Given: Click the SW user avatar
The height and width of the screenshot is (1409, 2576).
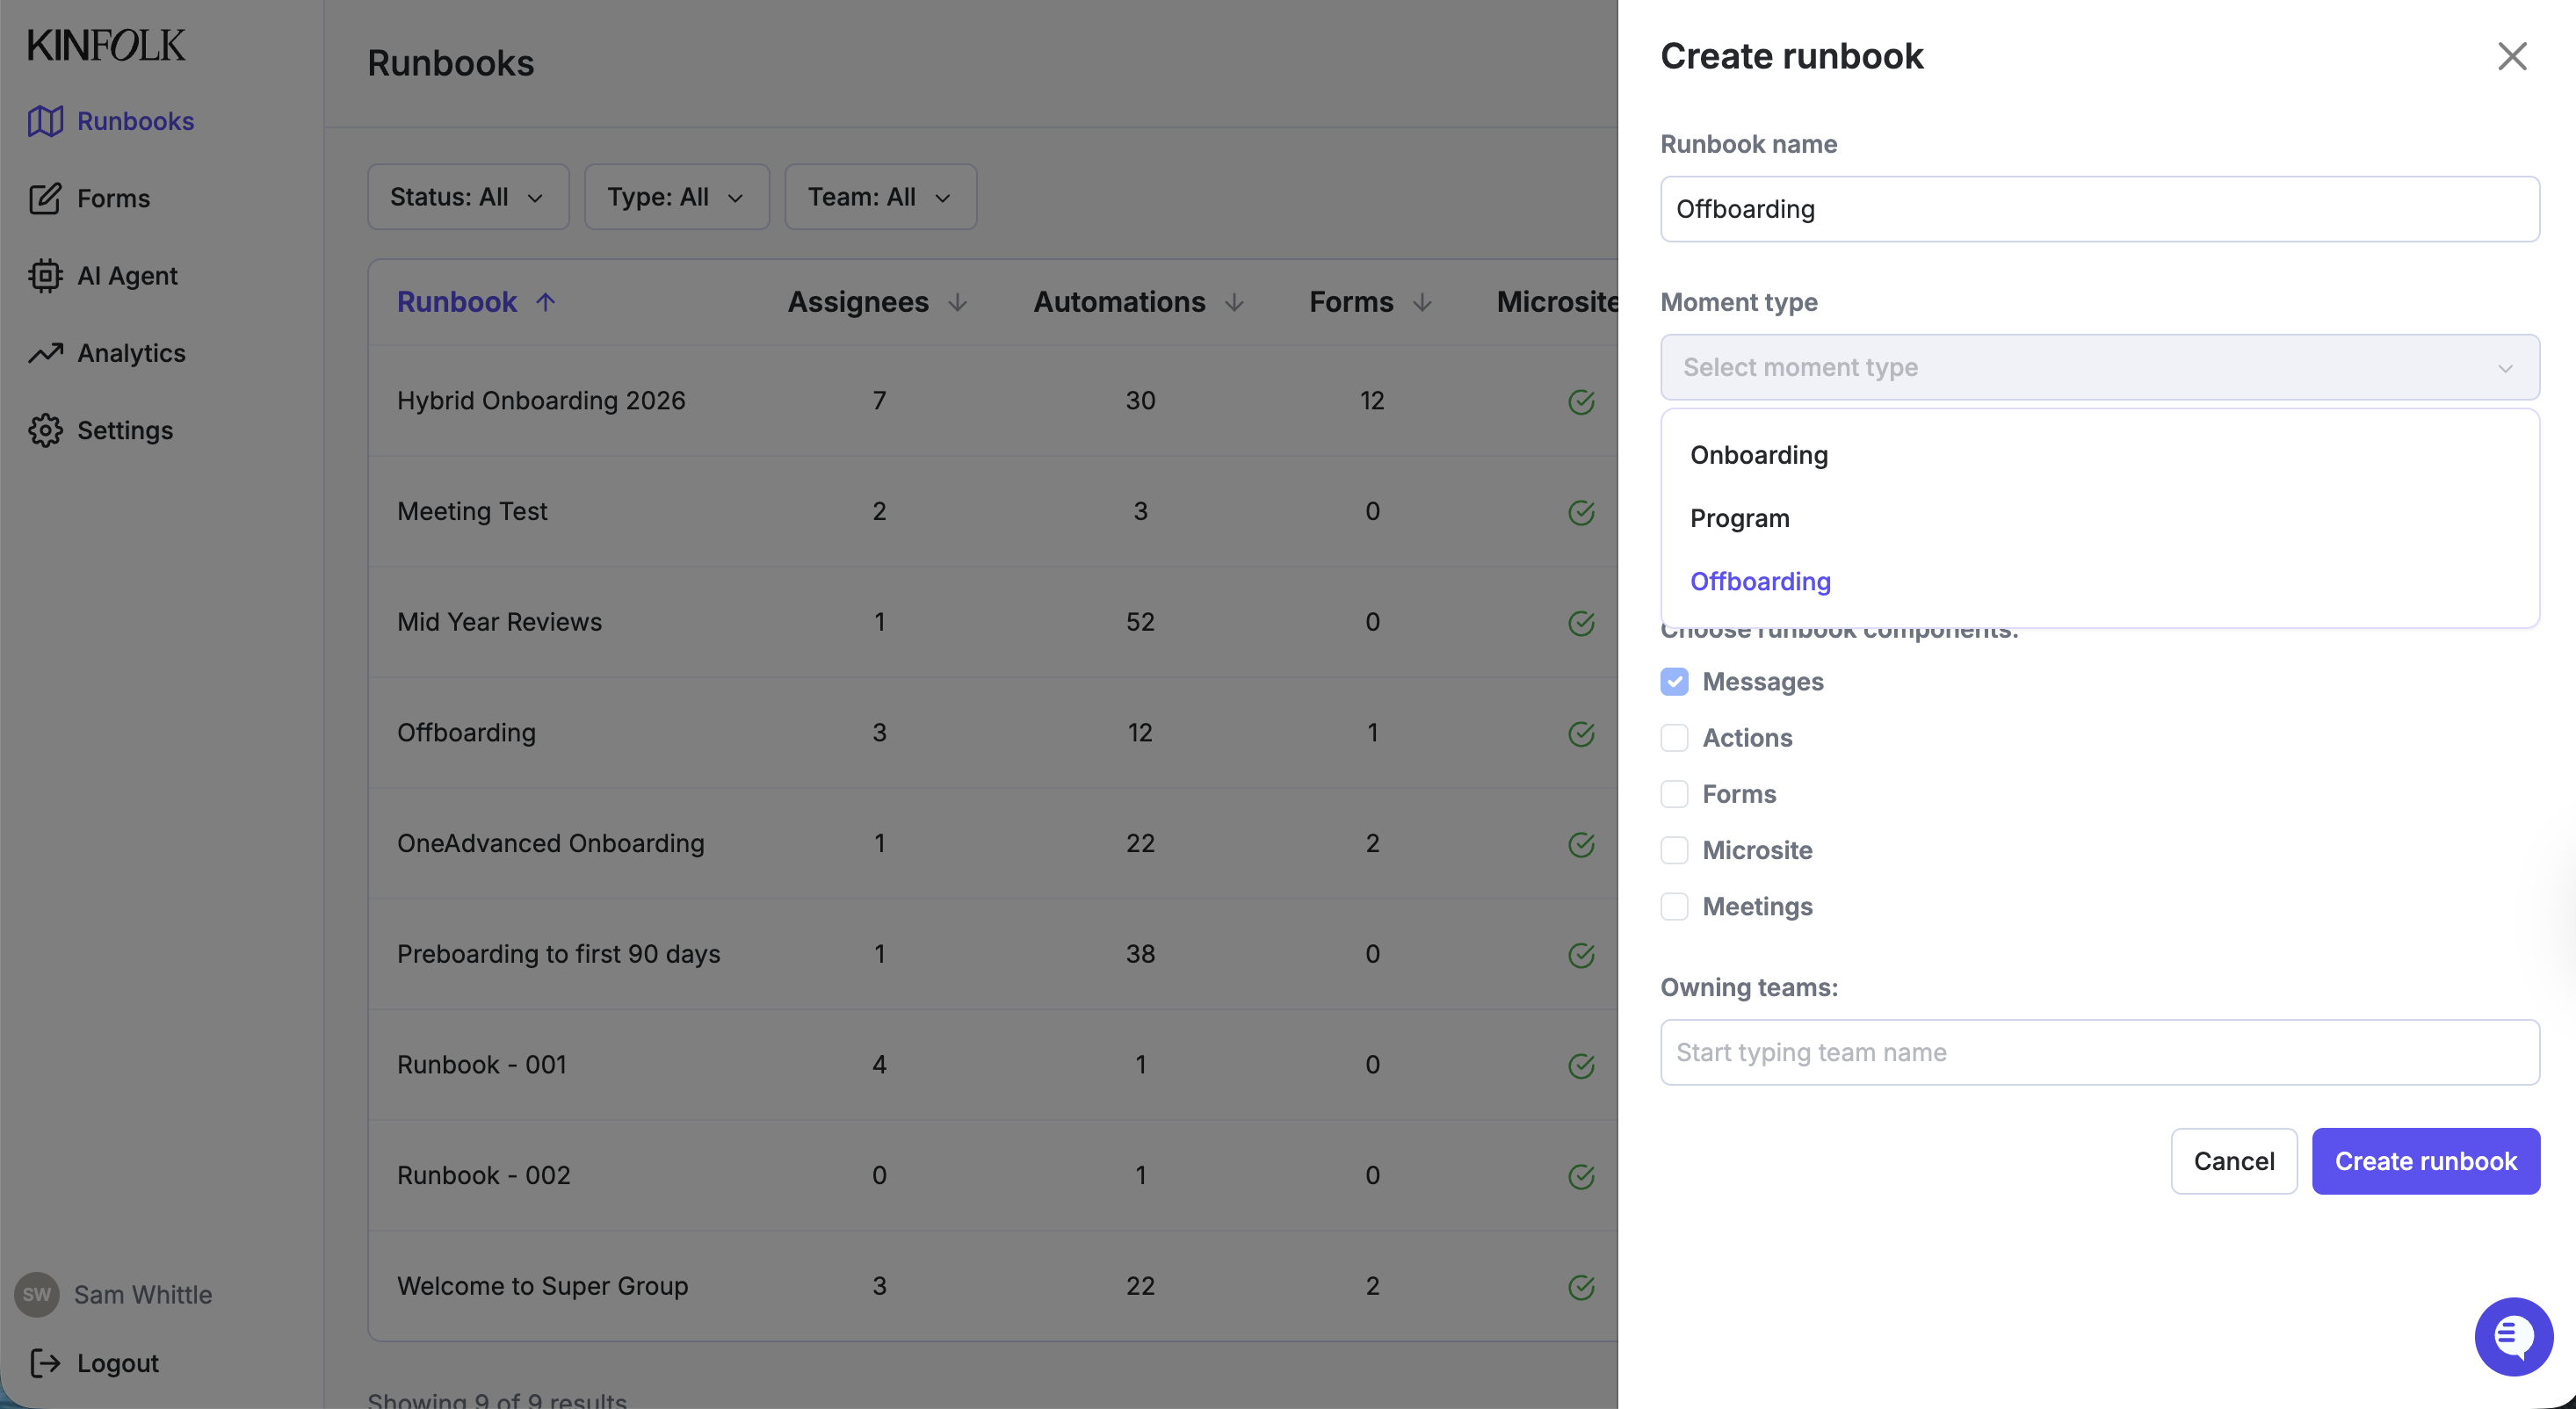Looking at the screenshot, I should point(37,1295).
